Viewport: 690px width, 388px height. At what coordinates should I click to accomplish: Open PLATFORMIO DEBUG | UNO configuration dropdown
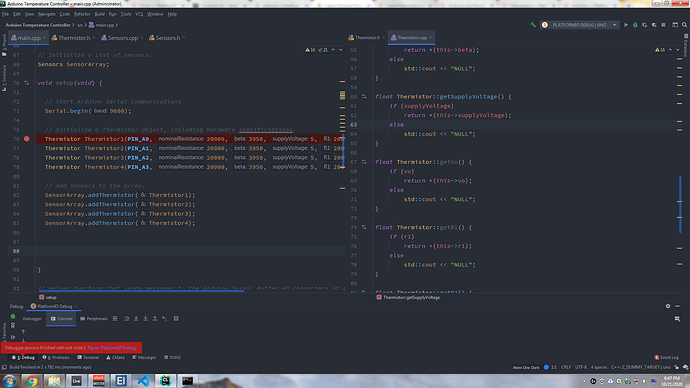click(x=580, y=25)
